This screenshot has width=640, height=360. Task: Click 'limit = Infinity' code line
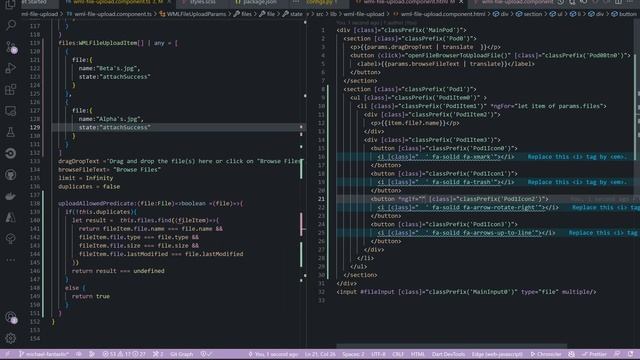pyautogui.click(x=85, y=178)
